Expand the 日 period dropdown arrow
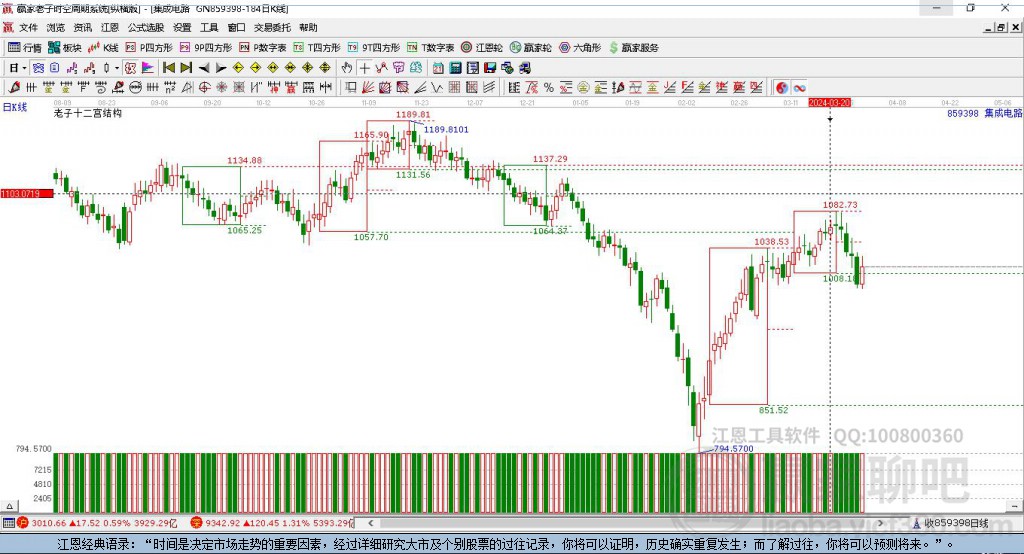This screenshot has width=1024, height=554. click(x=24, y=67)
